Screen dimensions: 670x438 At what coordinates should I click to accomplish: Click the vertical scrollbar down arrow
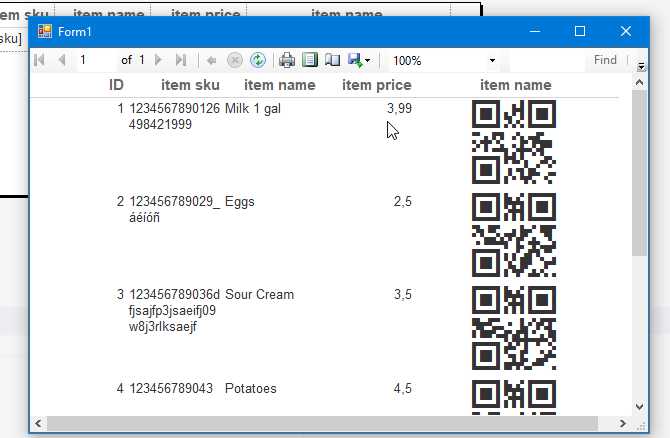pyautogui.click(x=639, y=407)
